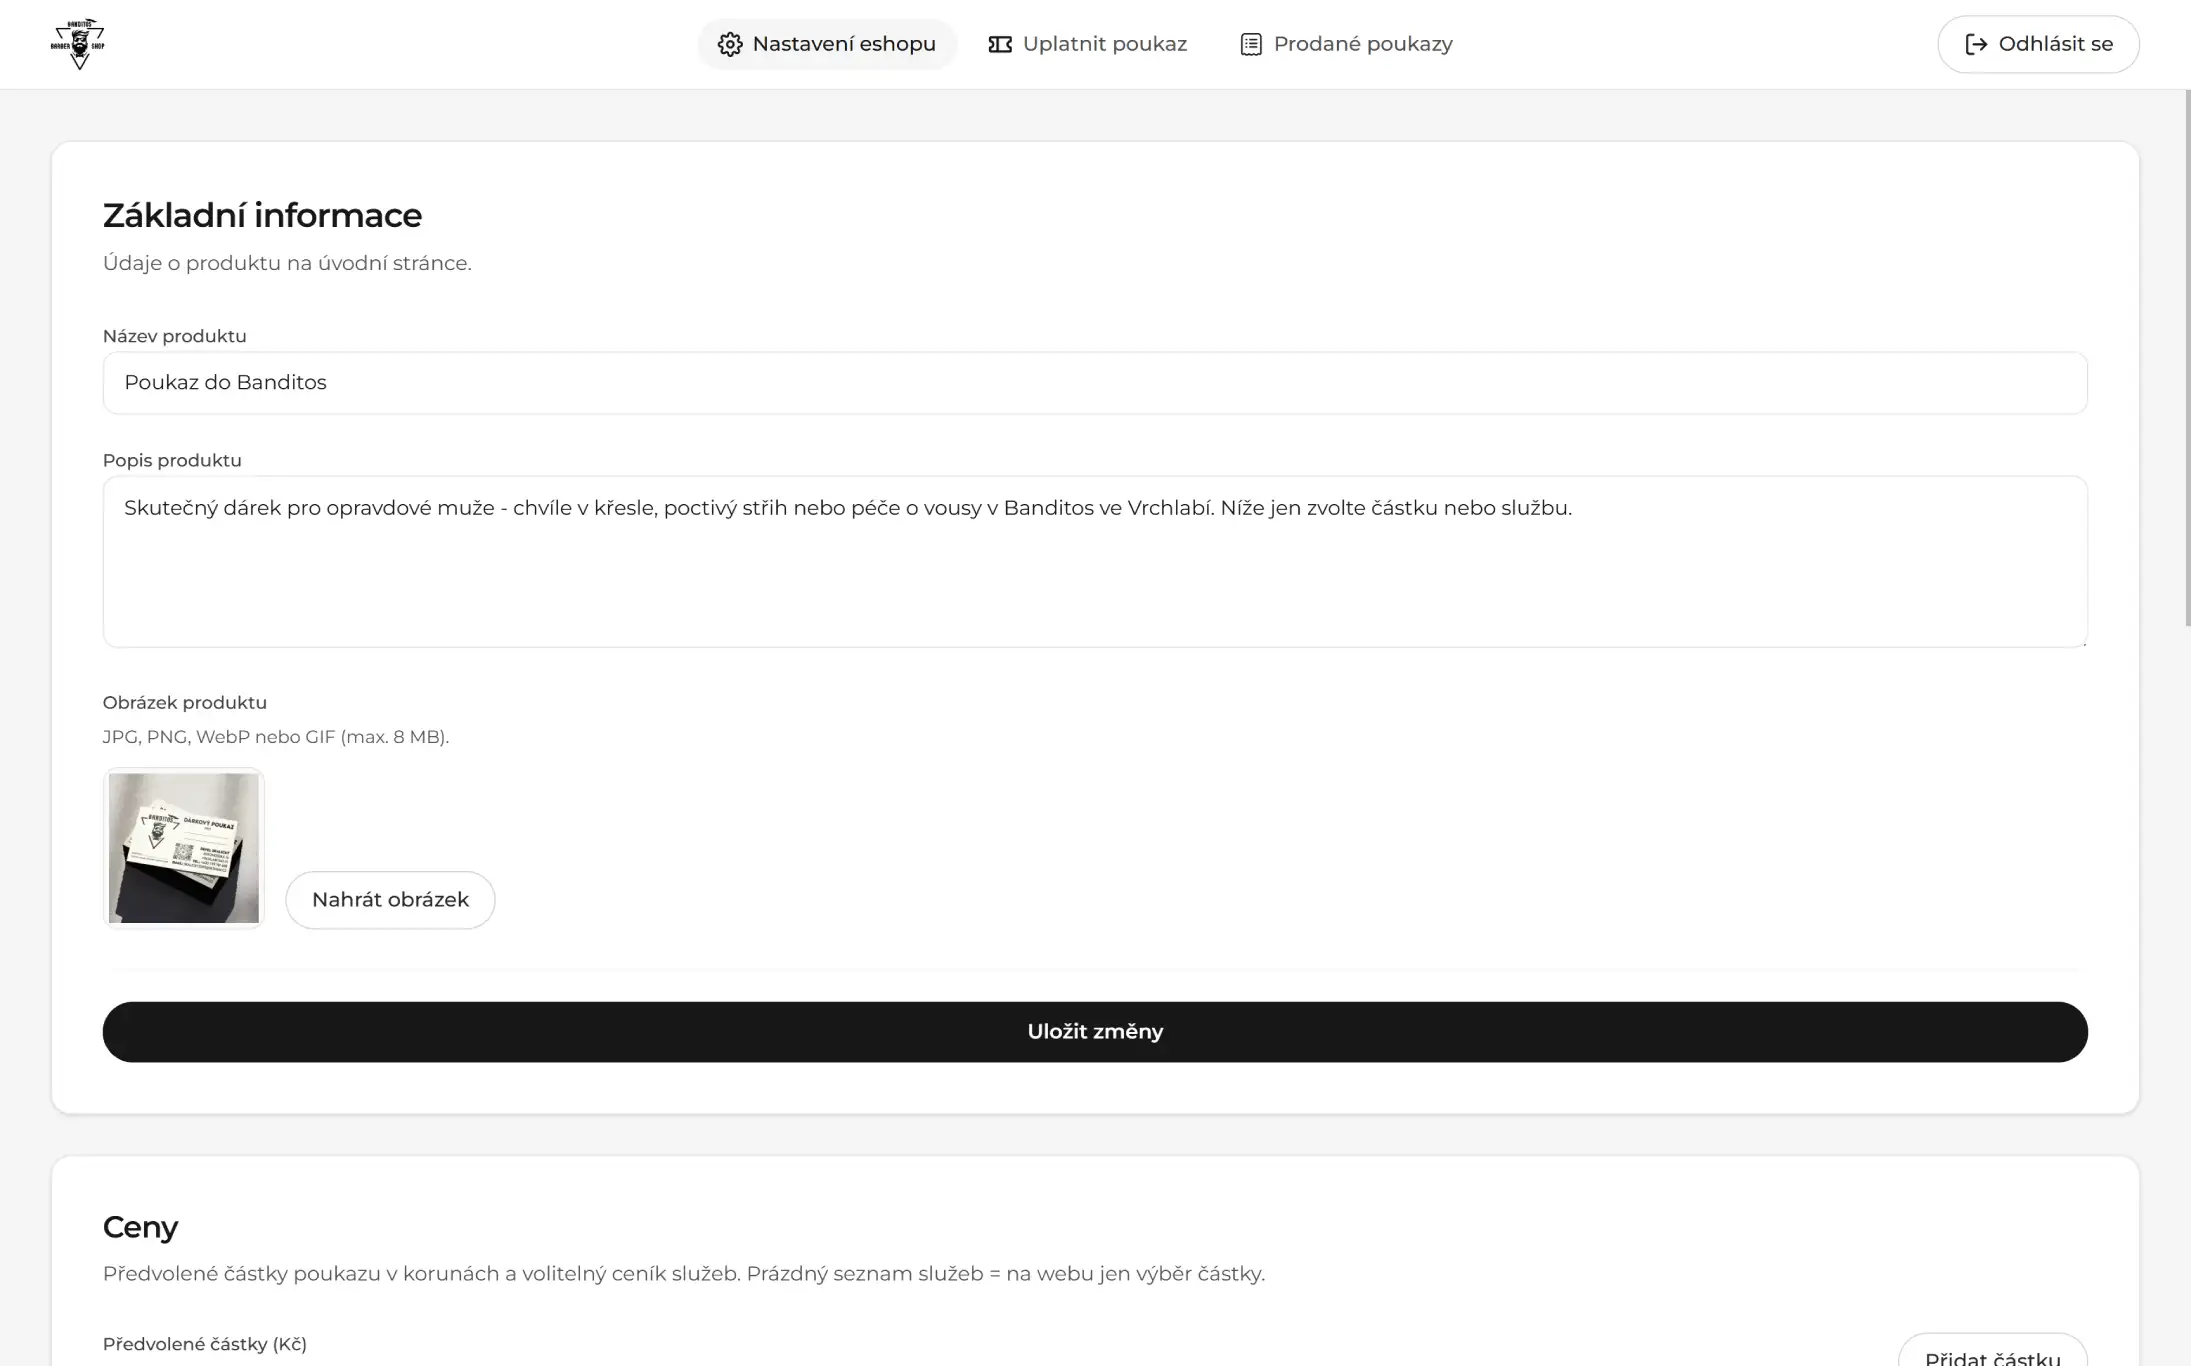Save with the Uložit změny button
2191x1366 pixels.
point(1094,1032)
